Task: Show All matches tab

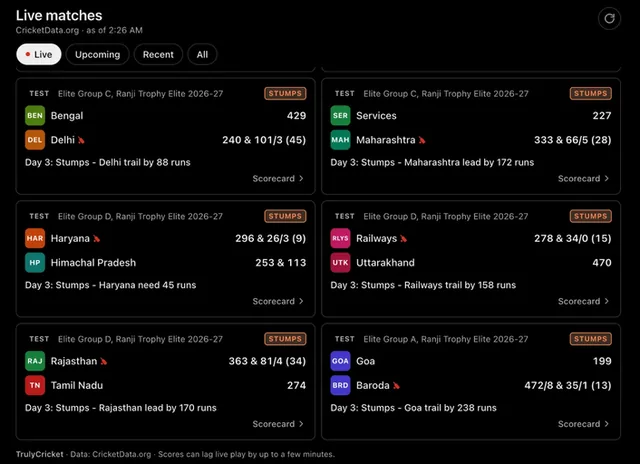Action: (202, 54)
